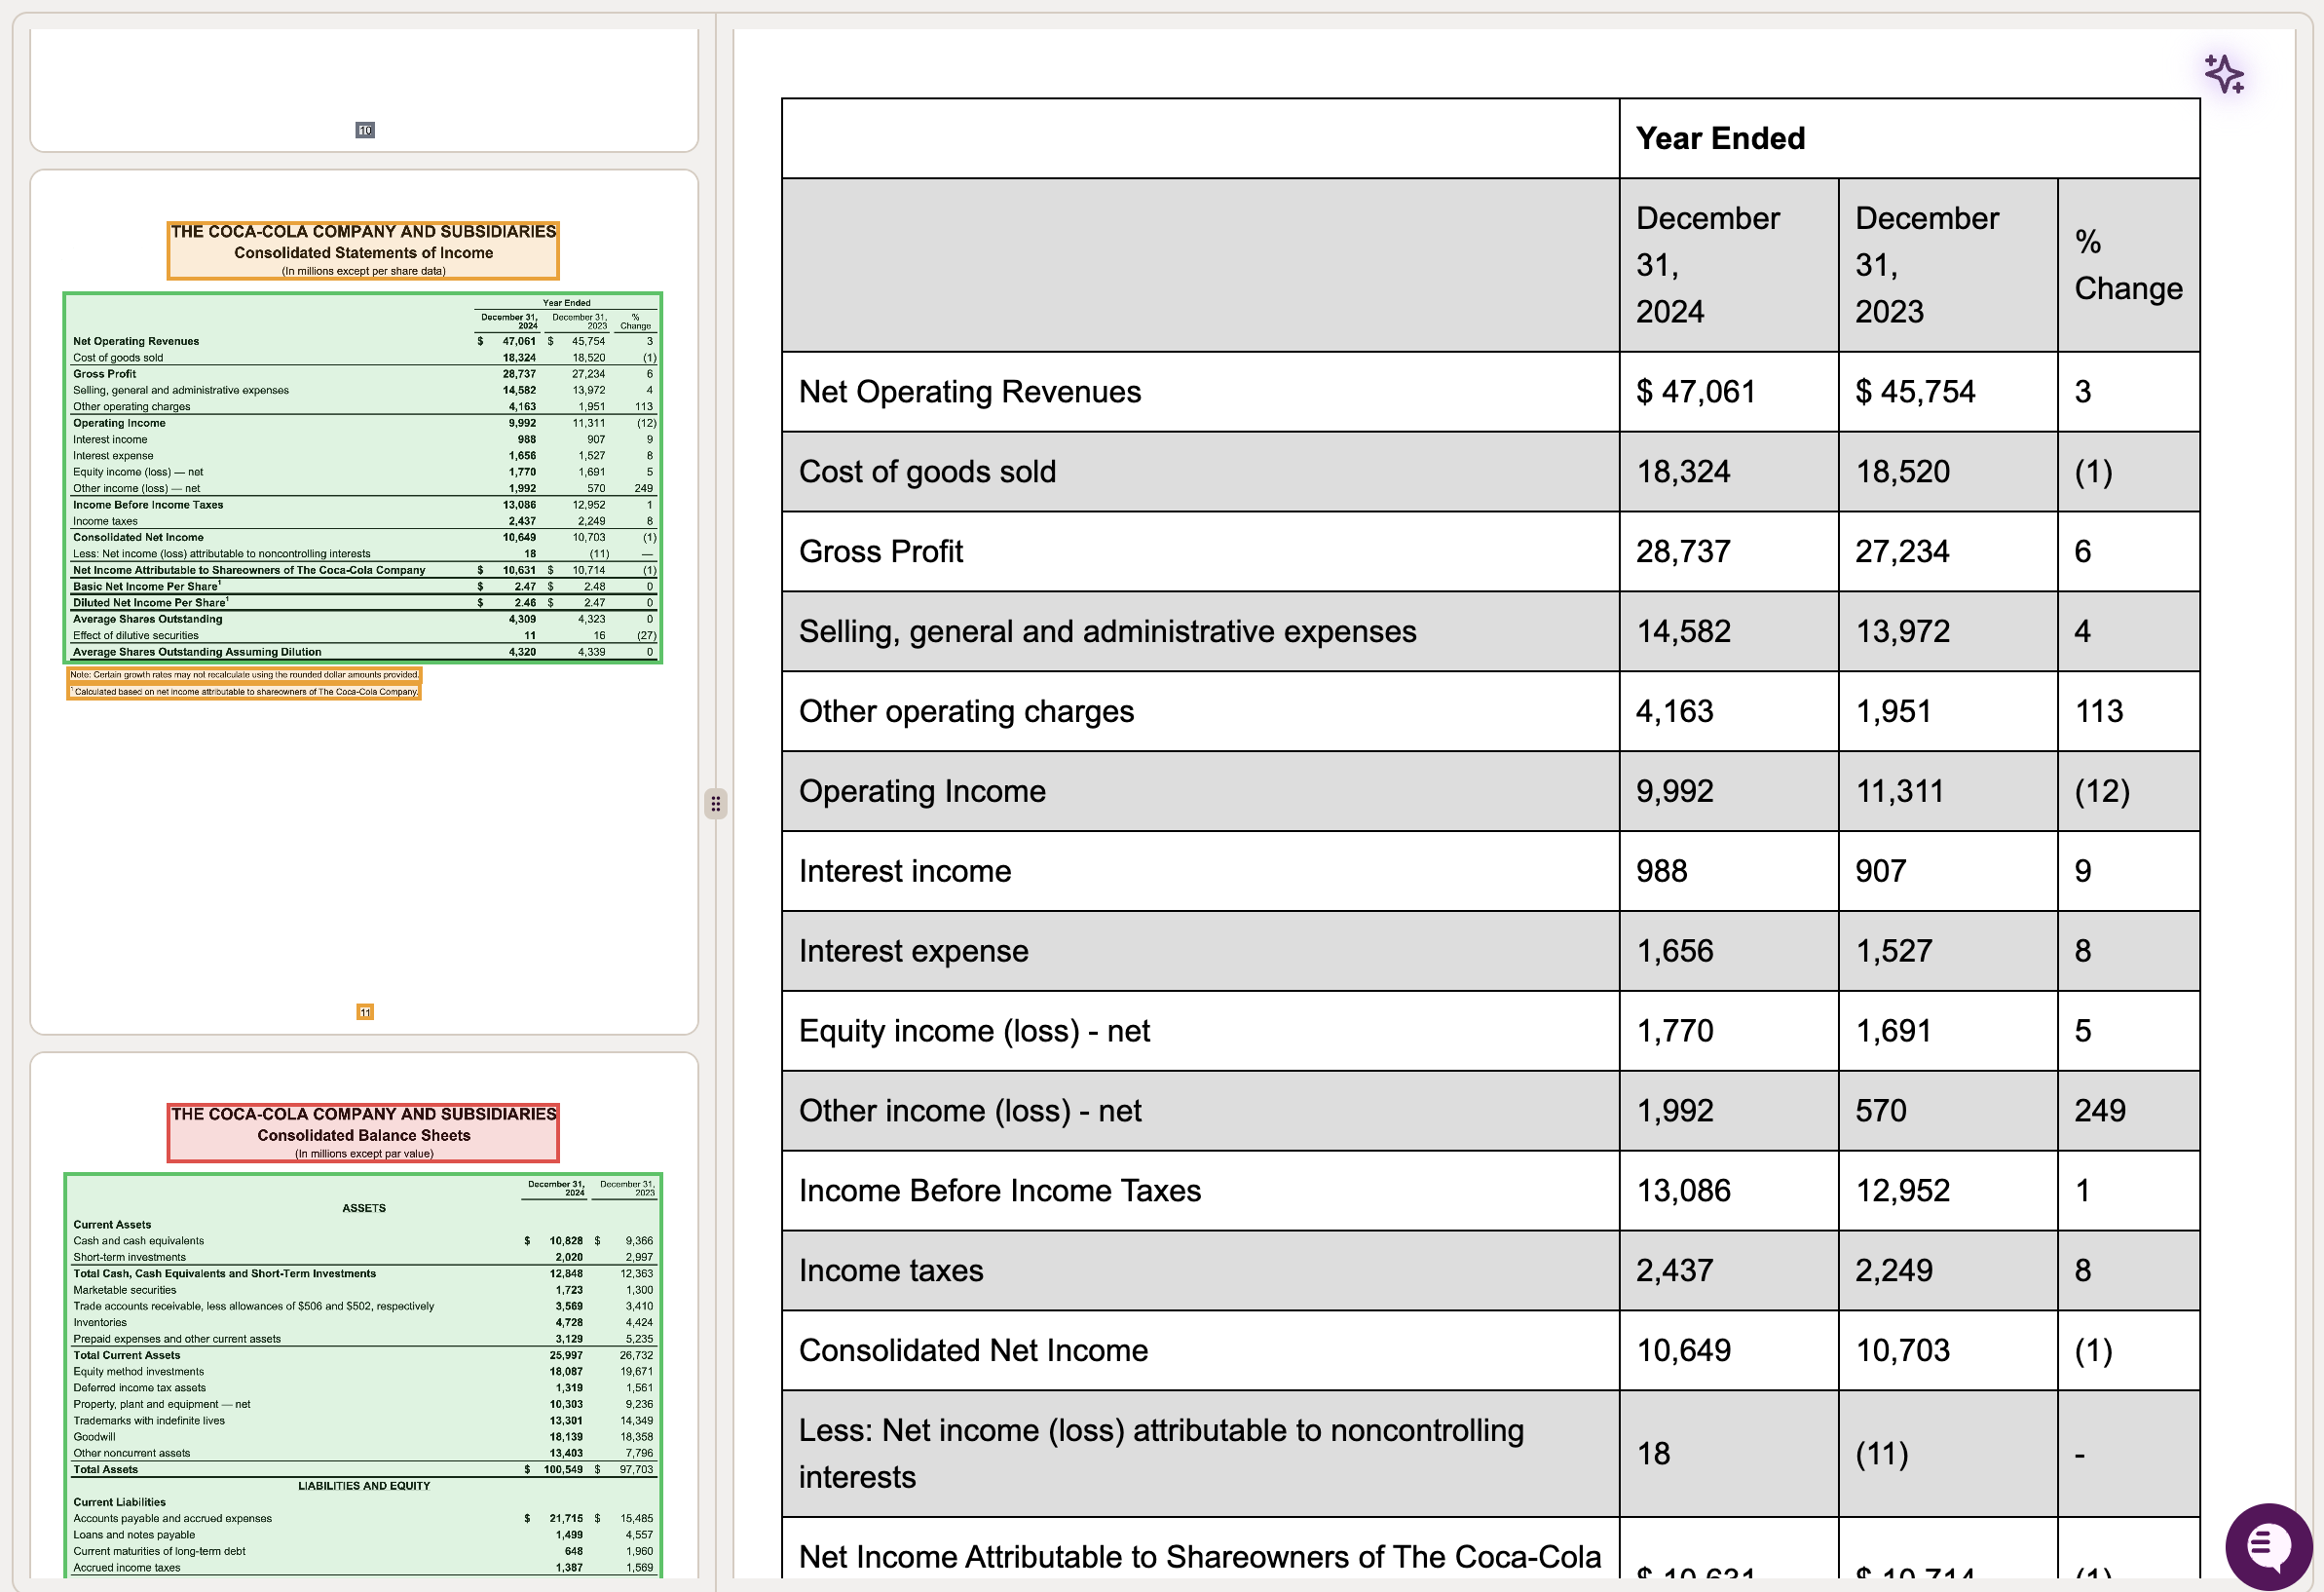This screenshot has height=1592, width=2324.
Task: Click the 'Income Before Income Taxes' cell
Action: coord(1200,1192)
